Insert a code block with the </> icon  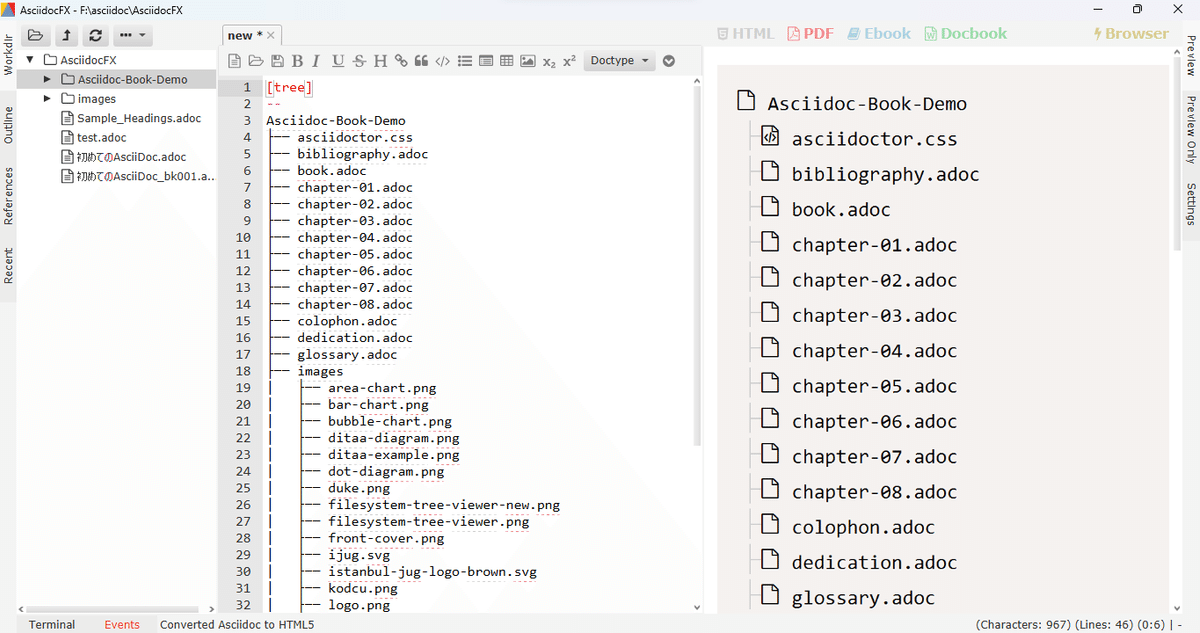(x=443, y=60)
